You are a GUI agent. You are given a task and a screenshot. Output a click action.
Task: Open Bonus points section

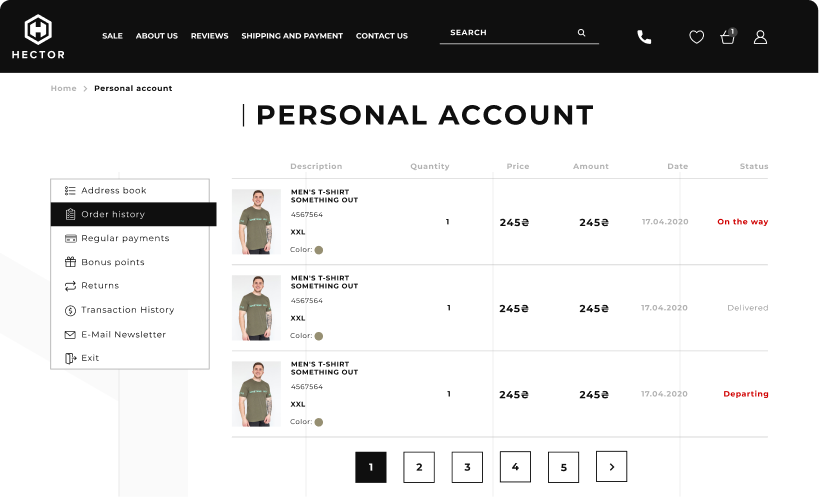pos(130,262)
